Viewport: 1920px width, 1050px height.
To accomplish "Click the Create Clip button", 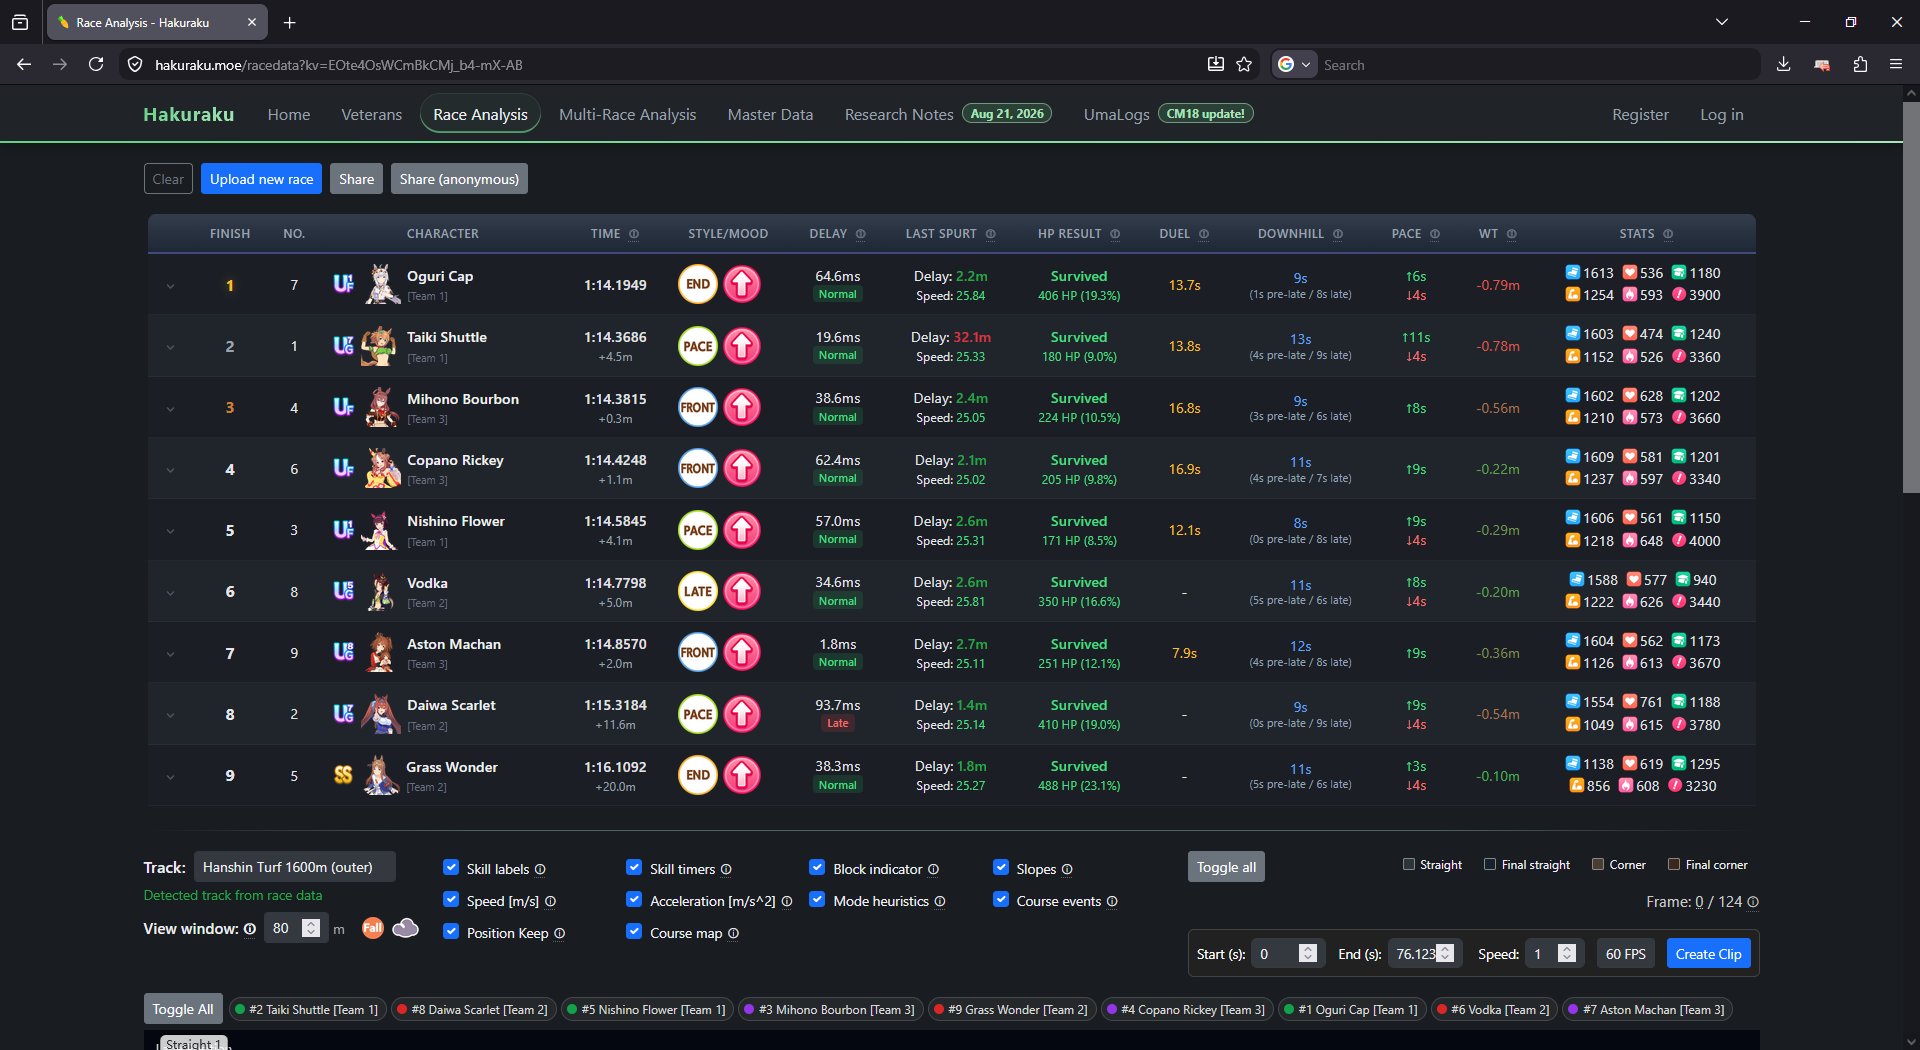I will click(x=1708, y=954).
